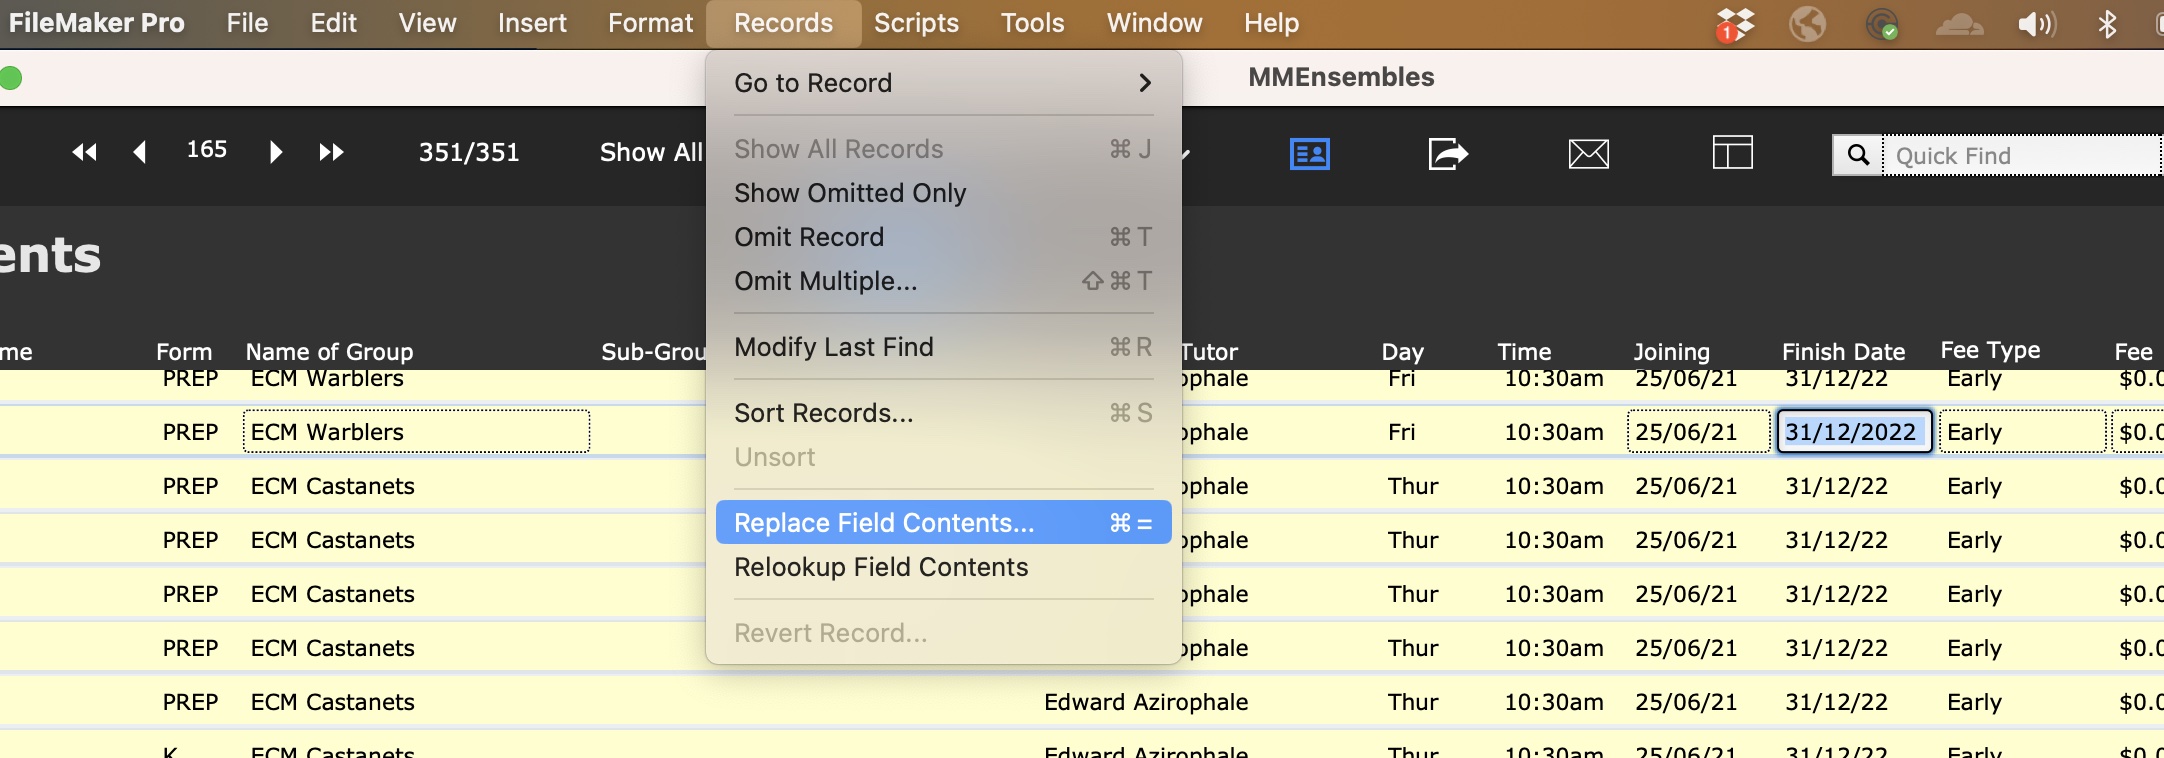
Task: Click the blue contact card toolbar icon
Action: click(1310, 154)
